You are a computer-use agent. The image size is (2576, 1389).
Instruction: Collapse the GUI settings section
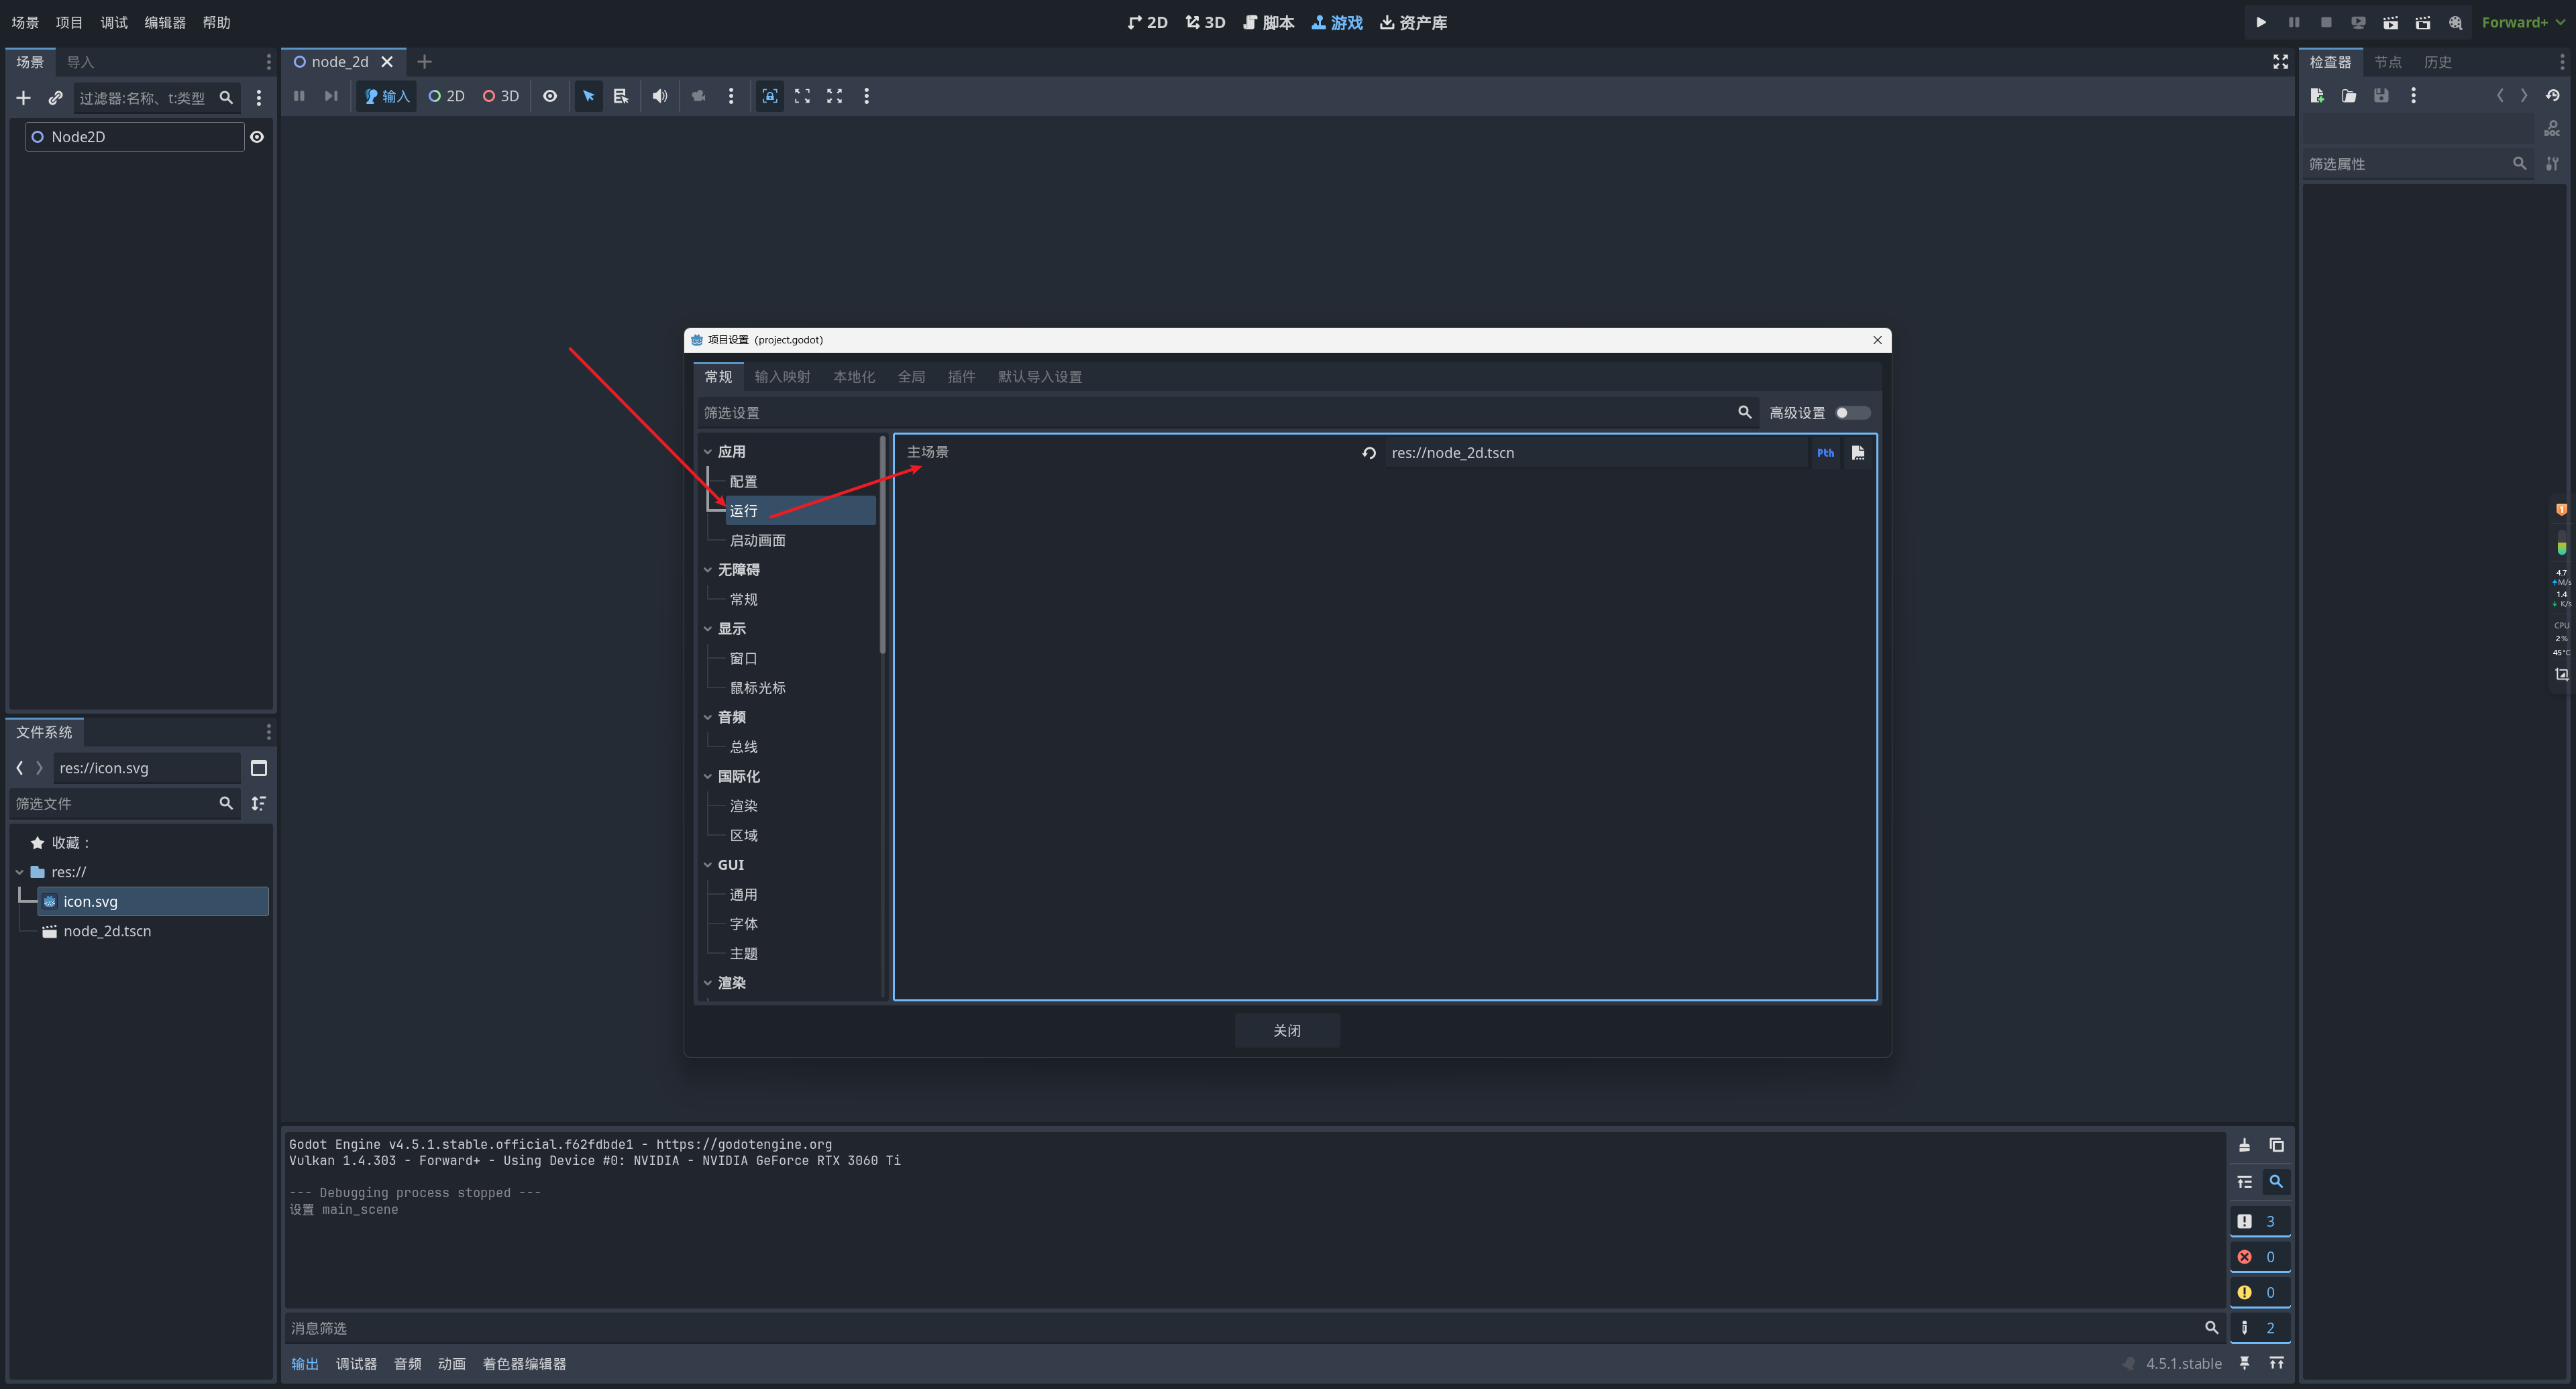708,865
